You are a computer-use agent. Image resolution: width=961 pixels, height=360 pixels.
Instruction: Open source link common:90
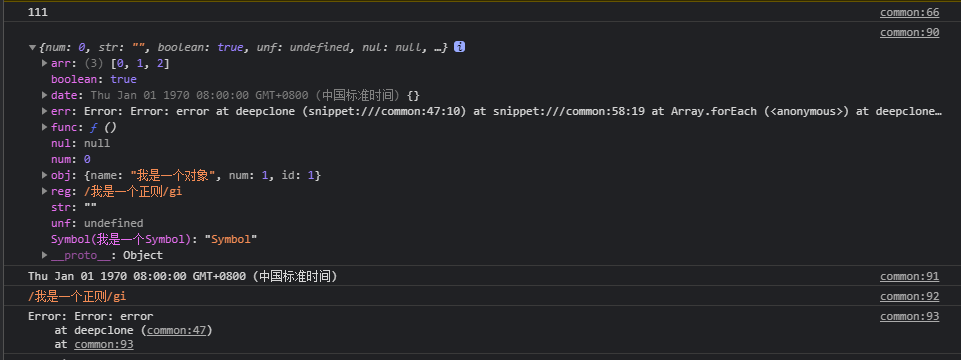click(910, 33)
